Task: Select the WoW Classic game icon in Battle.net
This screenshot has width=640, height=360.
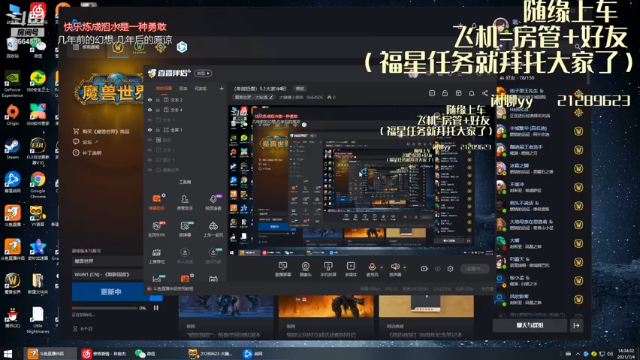Action: click(x=139, y=47)
